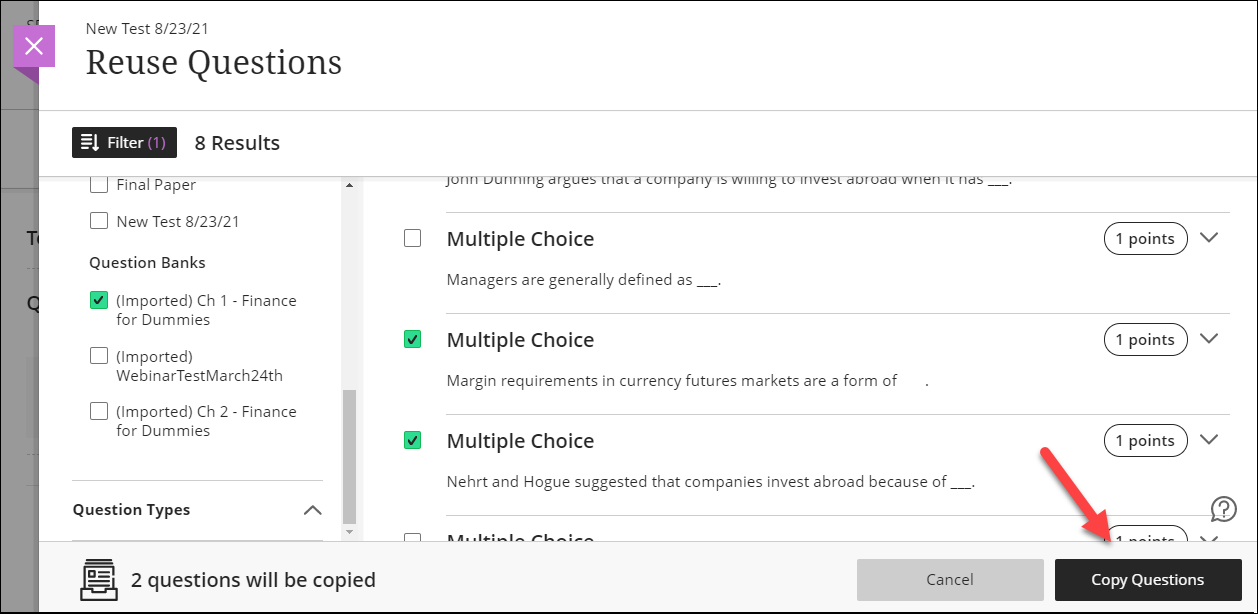Select the Managers multiple choice question

(412, 239)
